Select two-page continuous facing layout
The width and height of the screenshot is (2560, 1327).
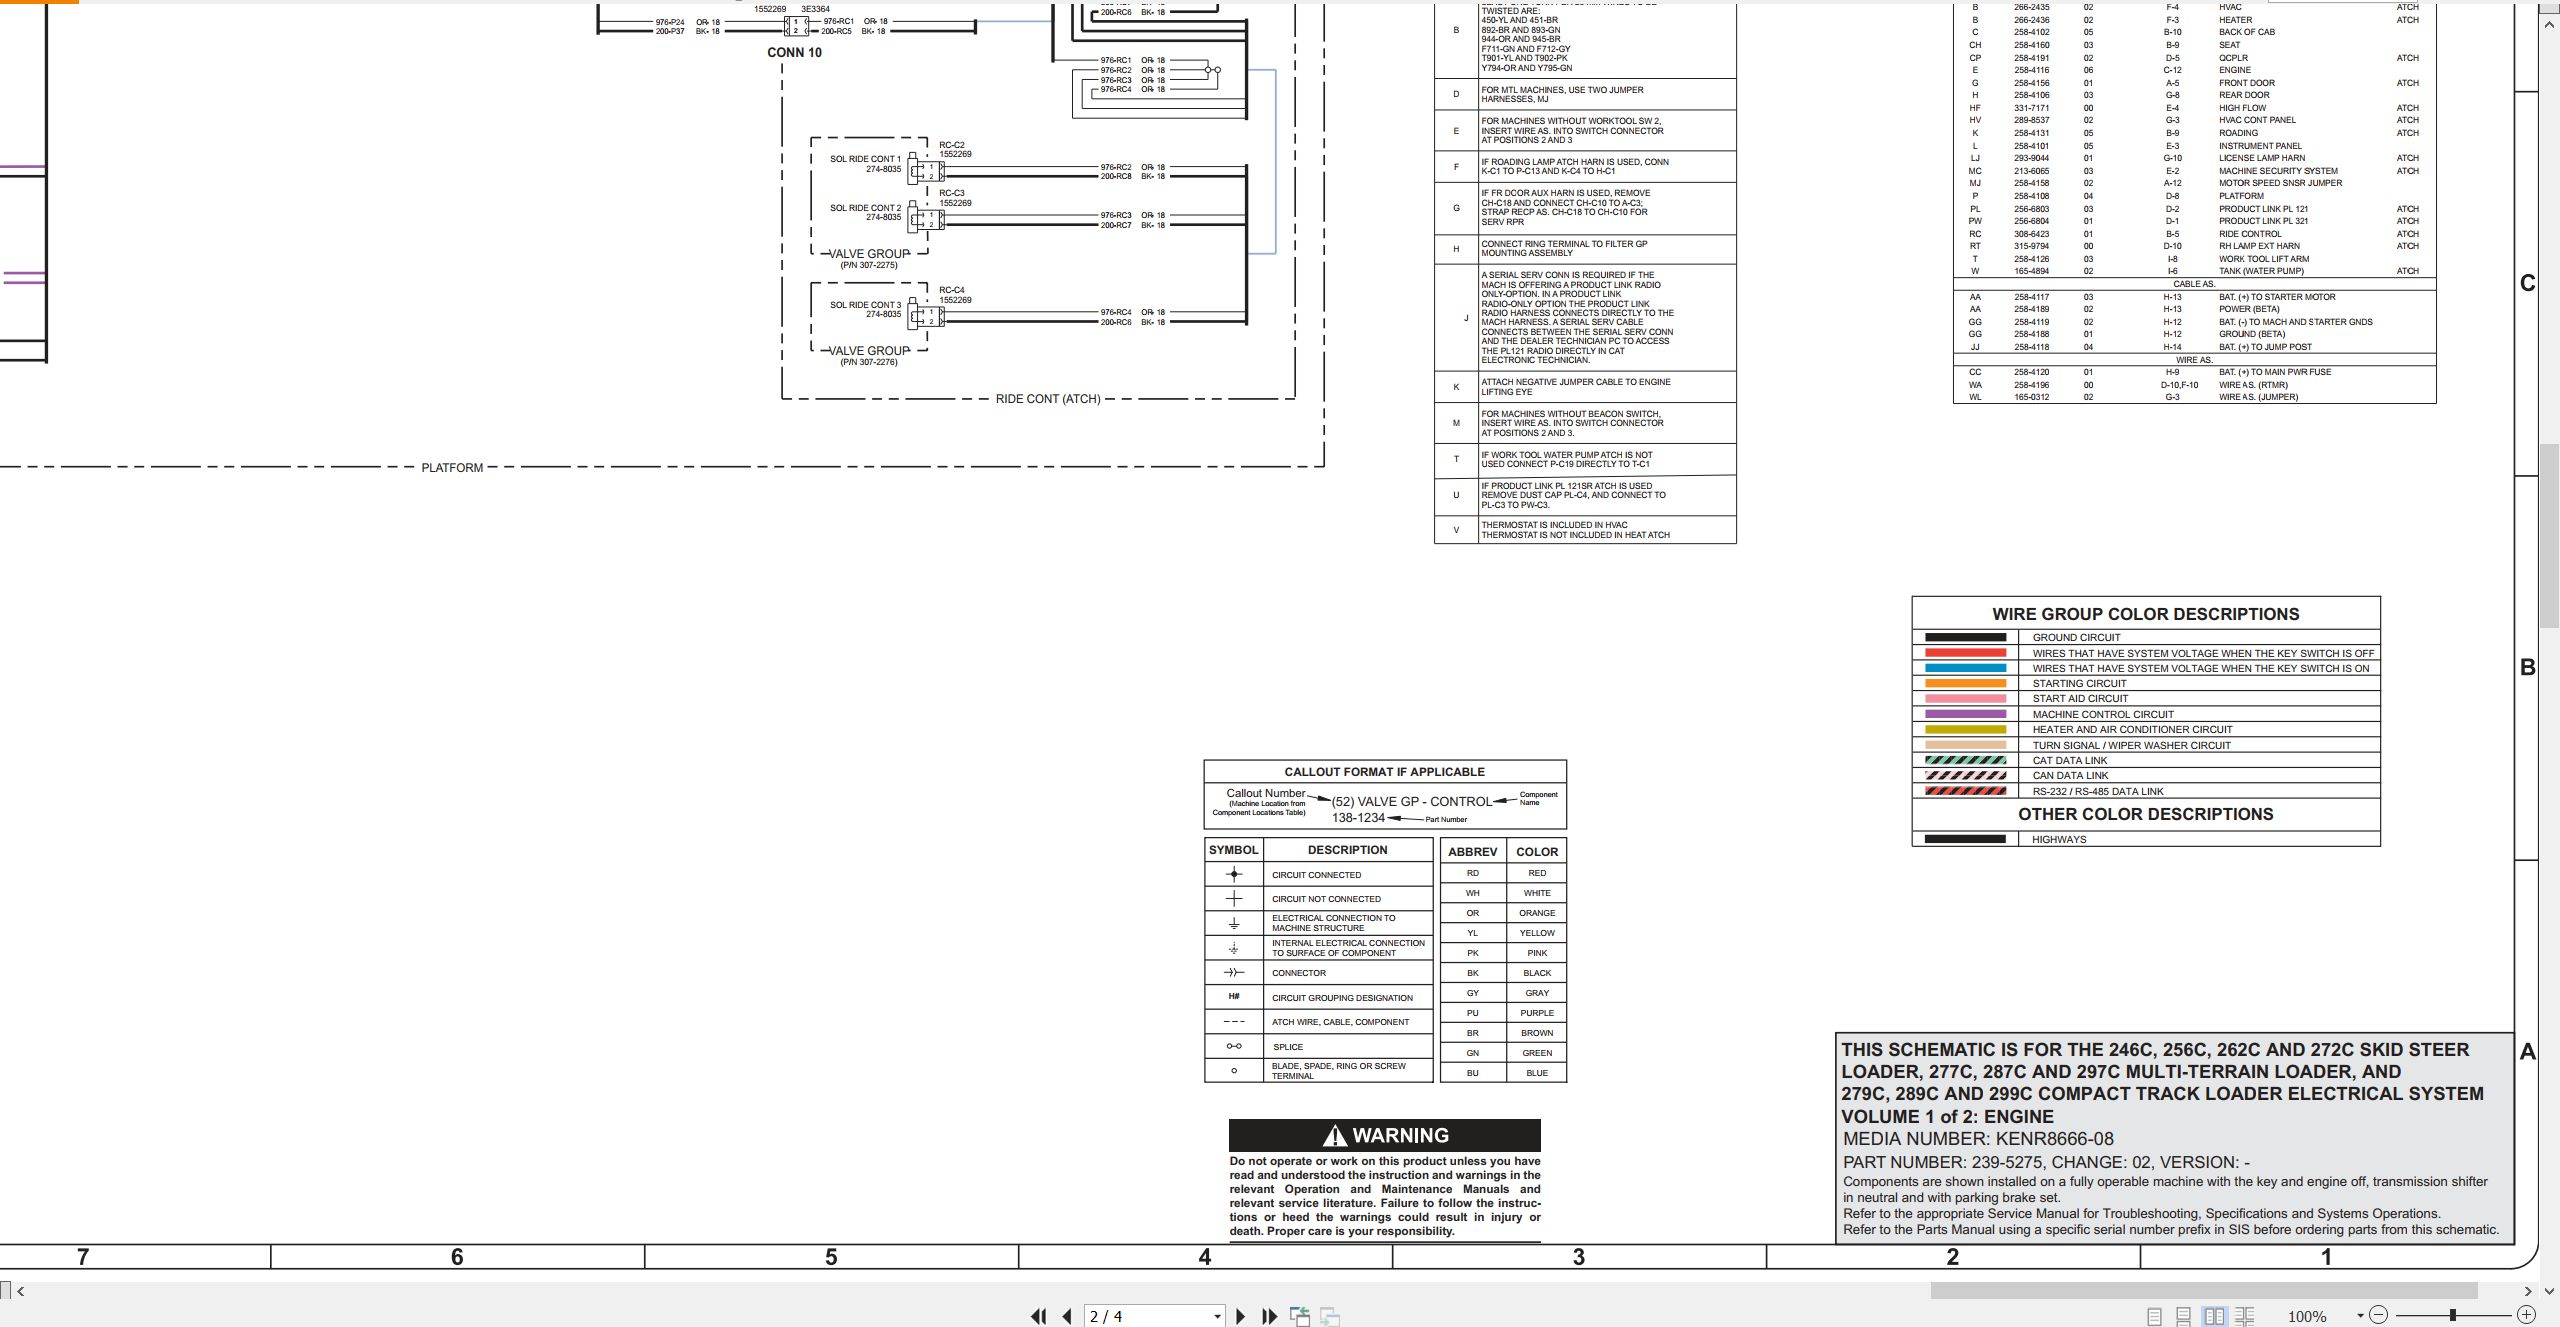tap(2244, 1316)
